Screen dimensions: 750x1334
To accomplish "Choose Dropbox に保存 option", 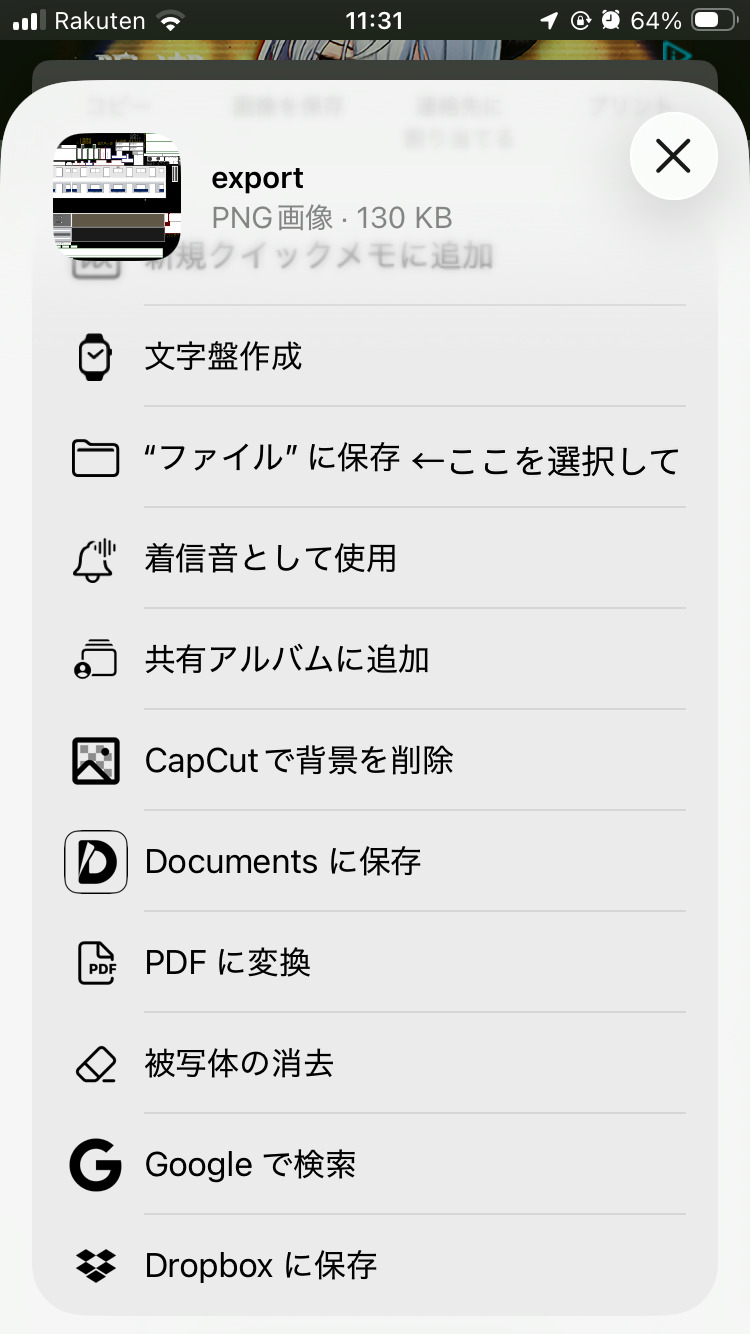I will 260,1266.
